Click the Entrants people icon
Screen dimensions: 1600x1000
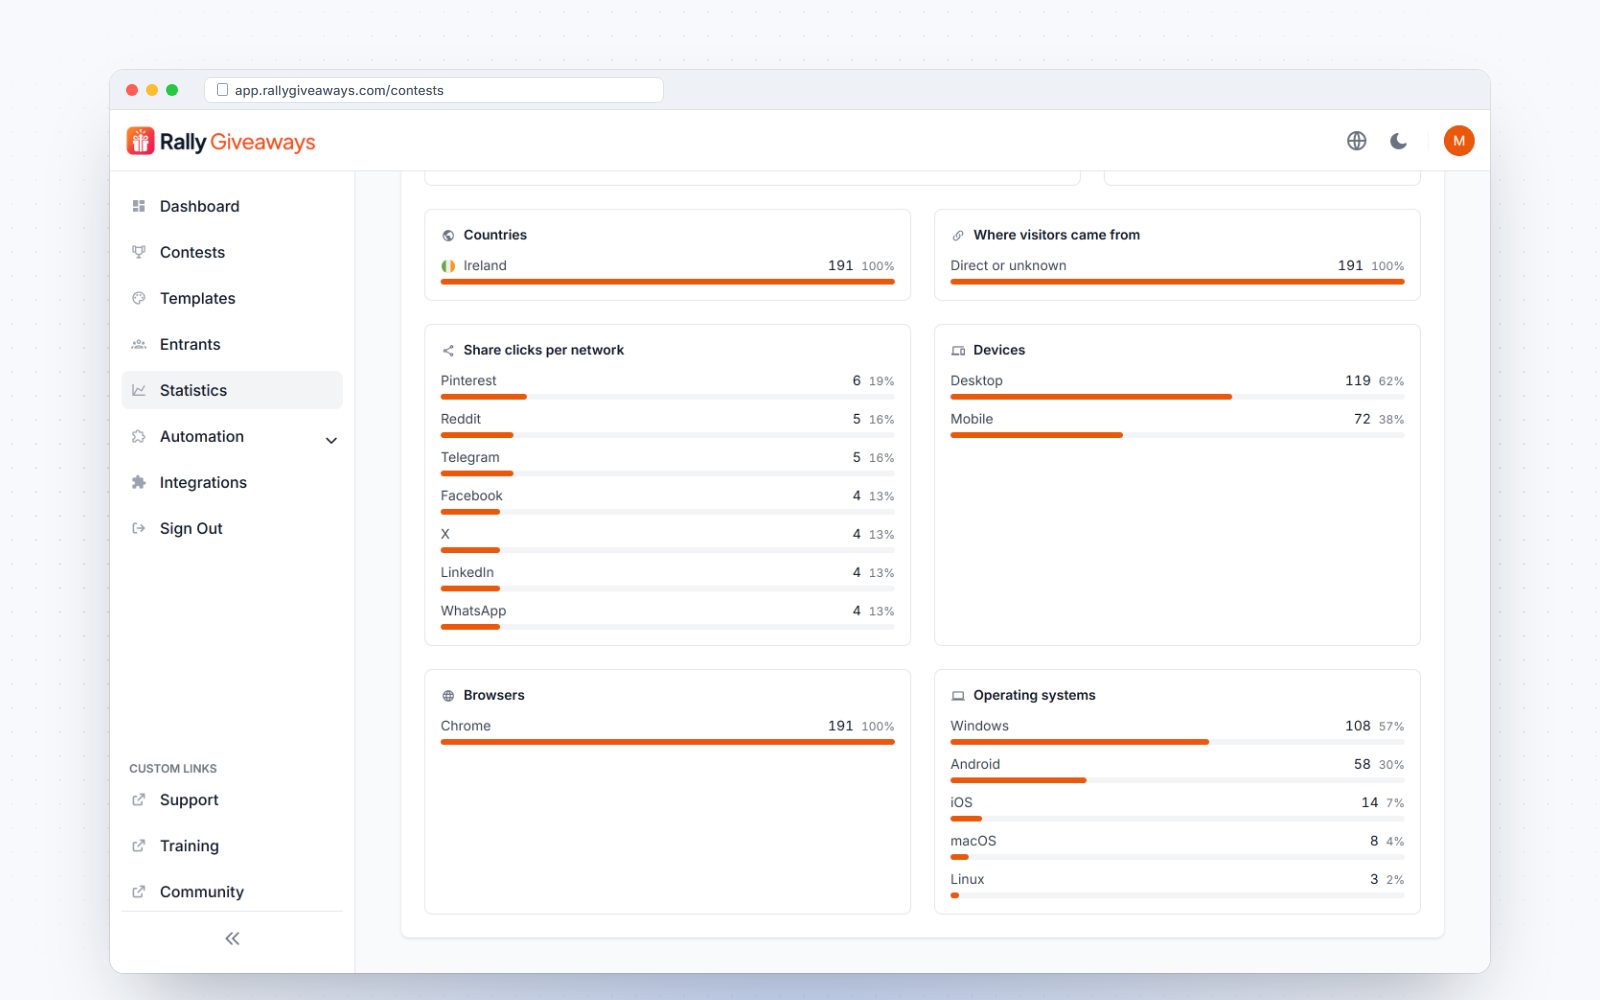pyautogui.click(x=139, y=344)
